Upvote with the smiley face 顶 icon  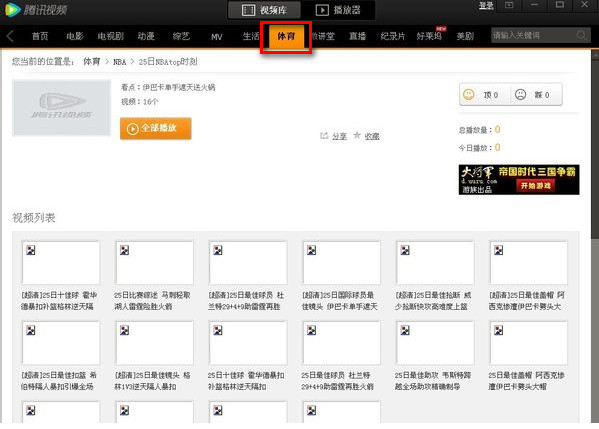point(469,94)
